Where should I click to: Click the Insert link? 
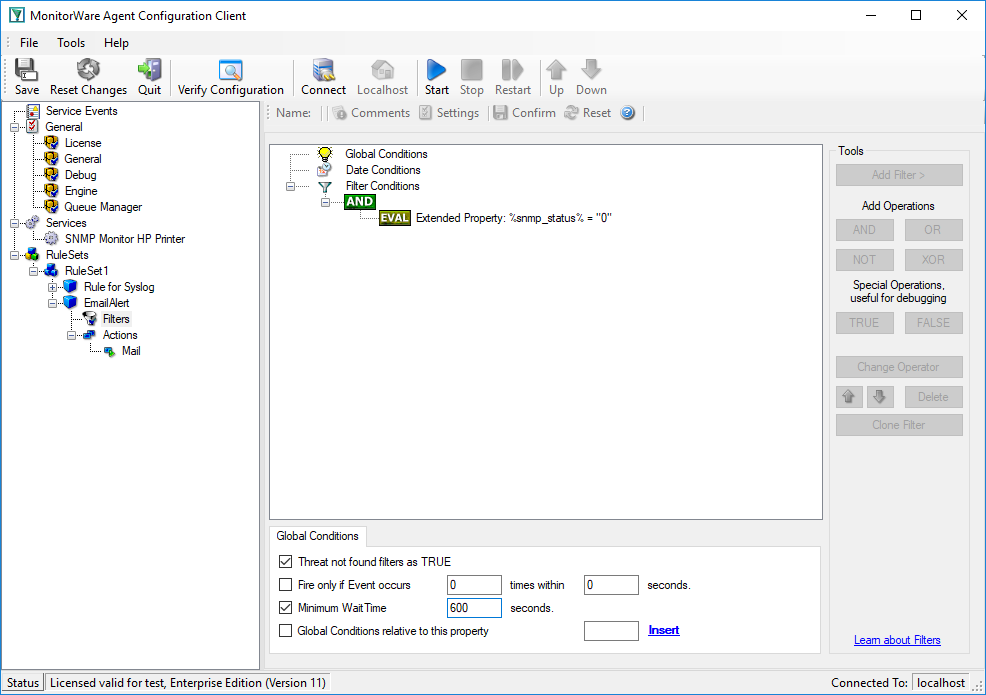pyautogui.click(x=664, y=630)
